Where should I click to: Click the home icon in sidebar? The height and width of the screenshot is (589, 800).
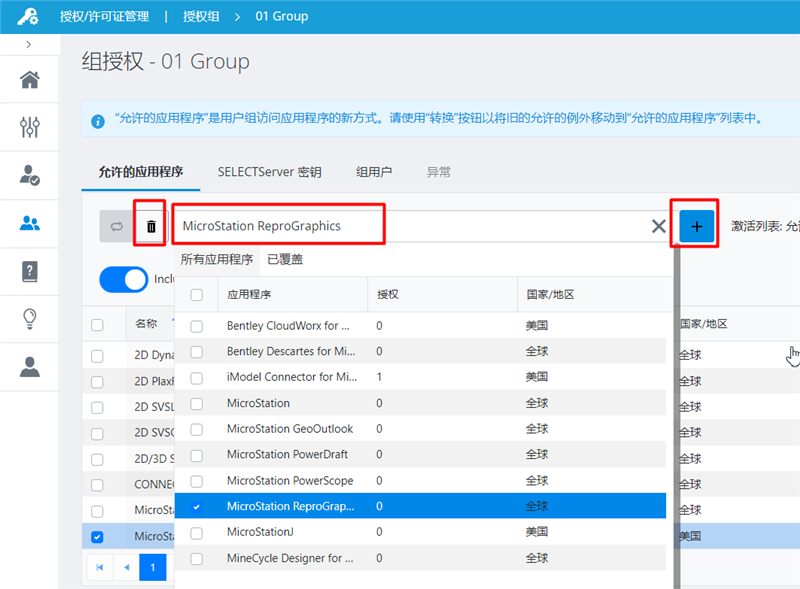coord(30,80)
